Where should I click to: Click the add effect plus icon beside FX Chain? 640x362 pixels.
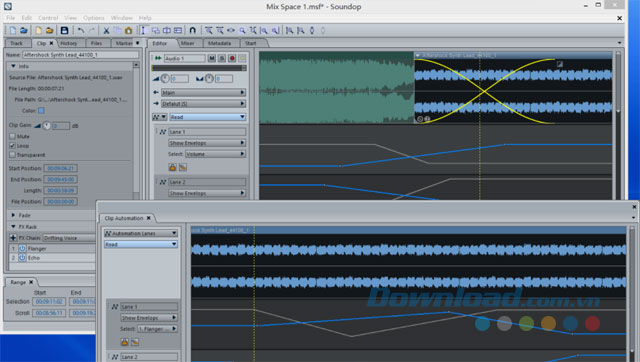pos(13,238)
